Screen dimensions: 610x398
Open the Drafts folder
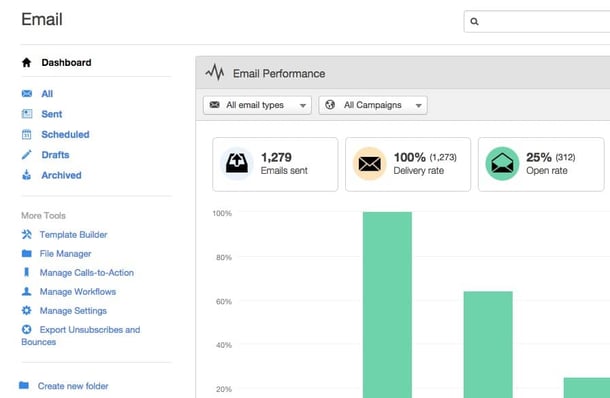coord(55,155)
